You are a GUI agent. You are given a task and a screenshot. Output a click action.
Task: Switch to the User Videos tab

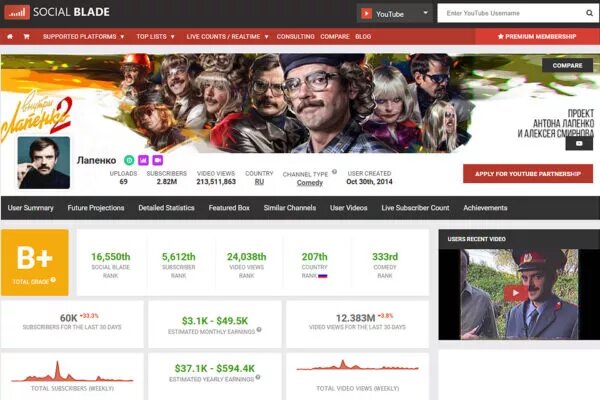(x=349, y=208)
